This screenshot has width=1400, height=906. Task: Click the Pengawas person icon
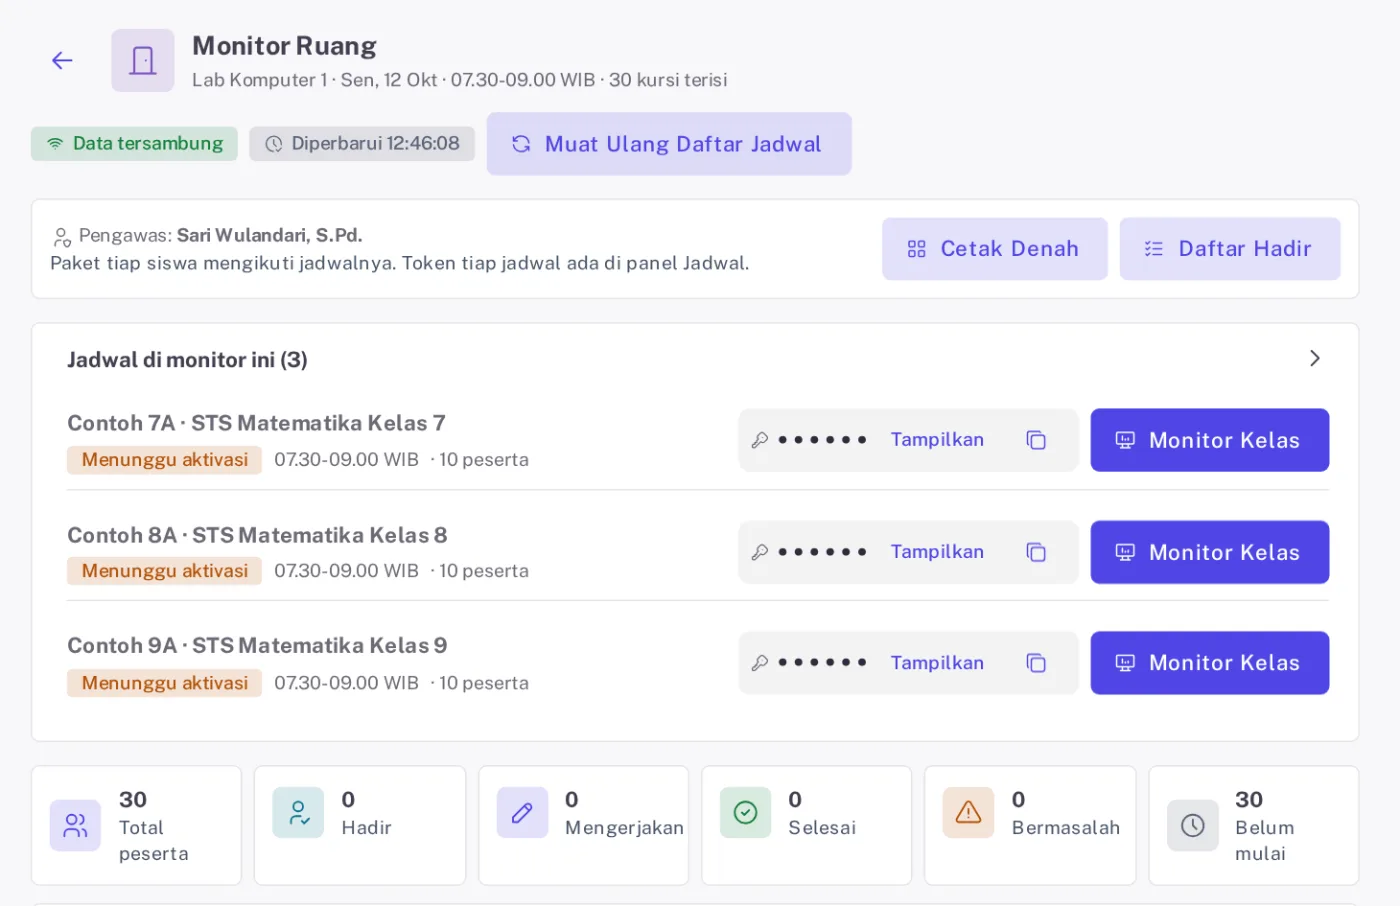click(62, 237)
